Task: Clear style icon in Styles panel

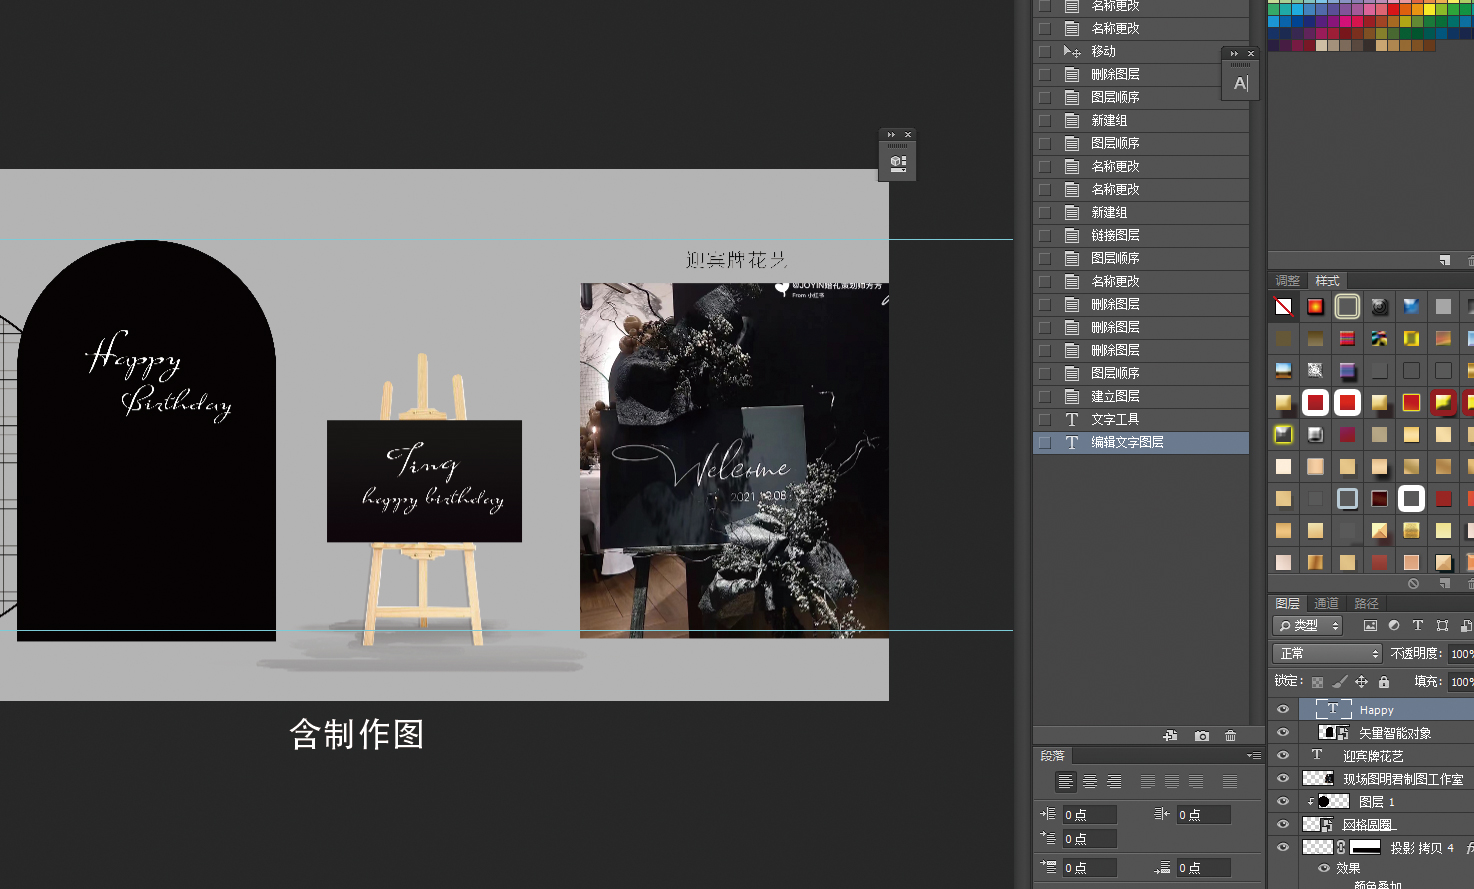Action: coord(1413,583)
